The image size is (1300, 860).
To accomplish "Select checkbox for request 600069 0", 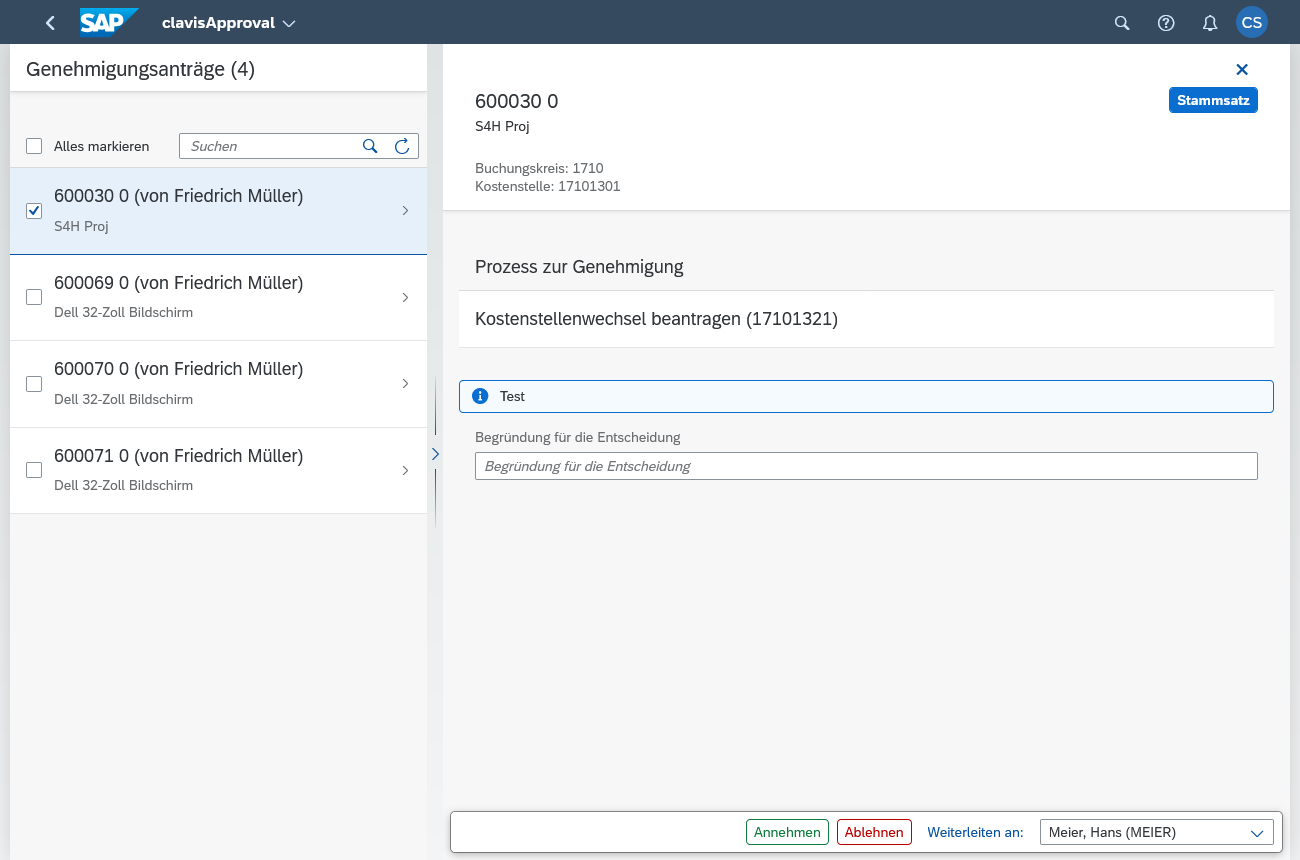I will pyautogui.click(x=34, y=297).
